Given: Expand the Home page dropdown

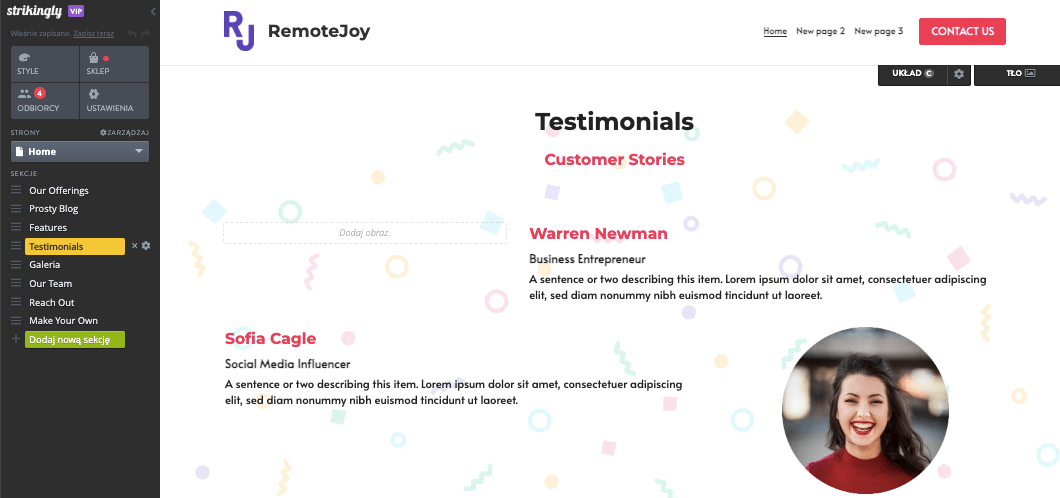Looking at the screenshot, I should 80,151.
